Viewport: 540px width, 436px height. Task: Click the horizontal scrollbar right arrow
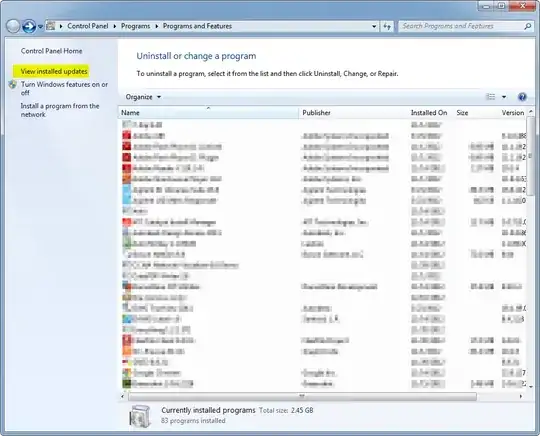(521, 396)
